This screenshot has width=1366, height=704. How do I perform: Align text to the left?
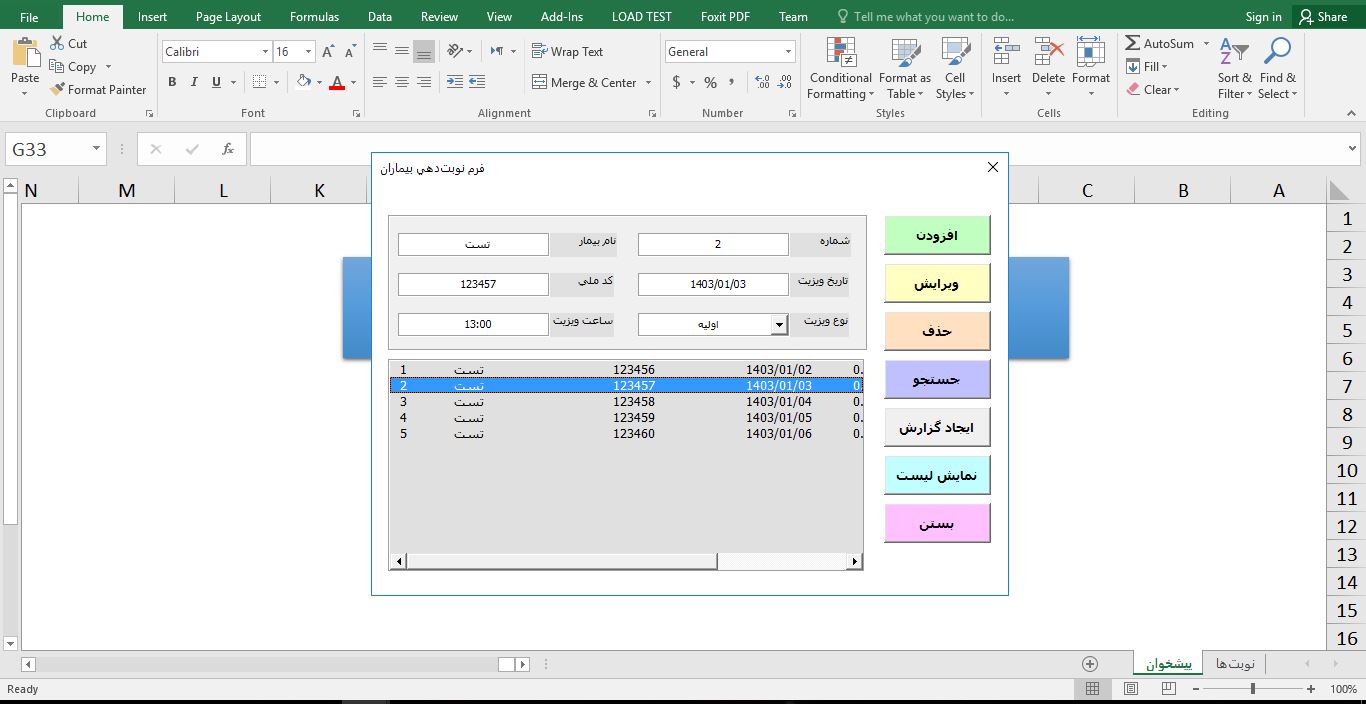380,82
